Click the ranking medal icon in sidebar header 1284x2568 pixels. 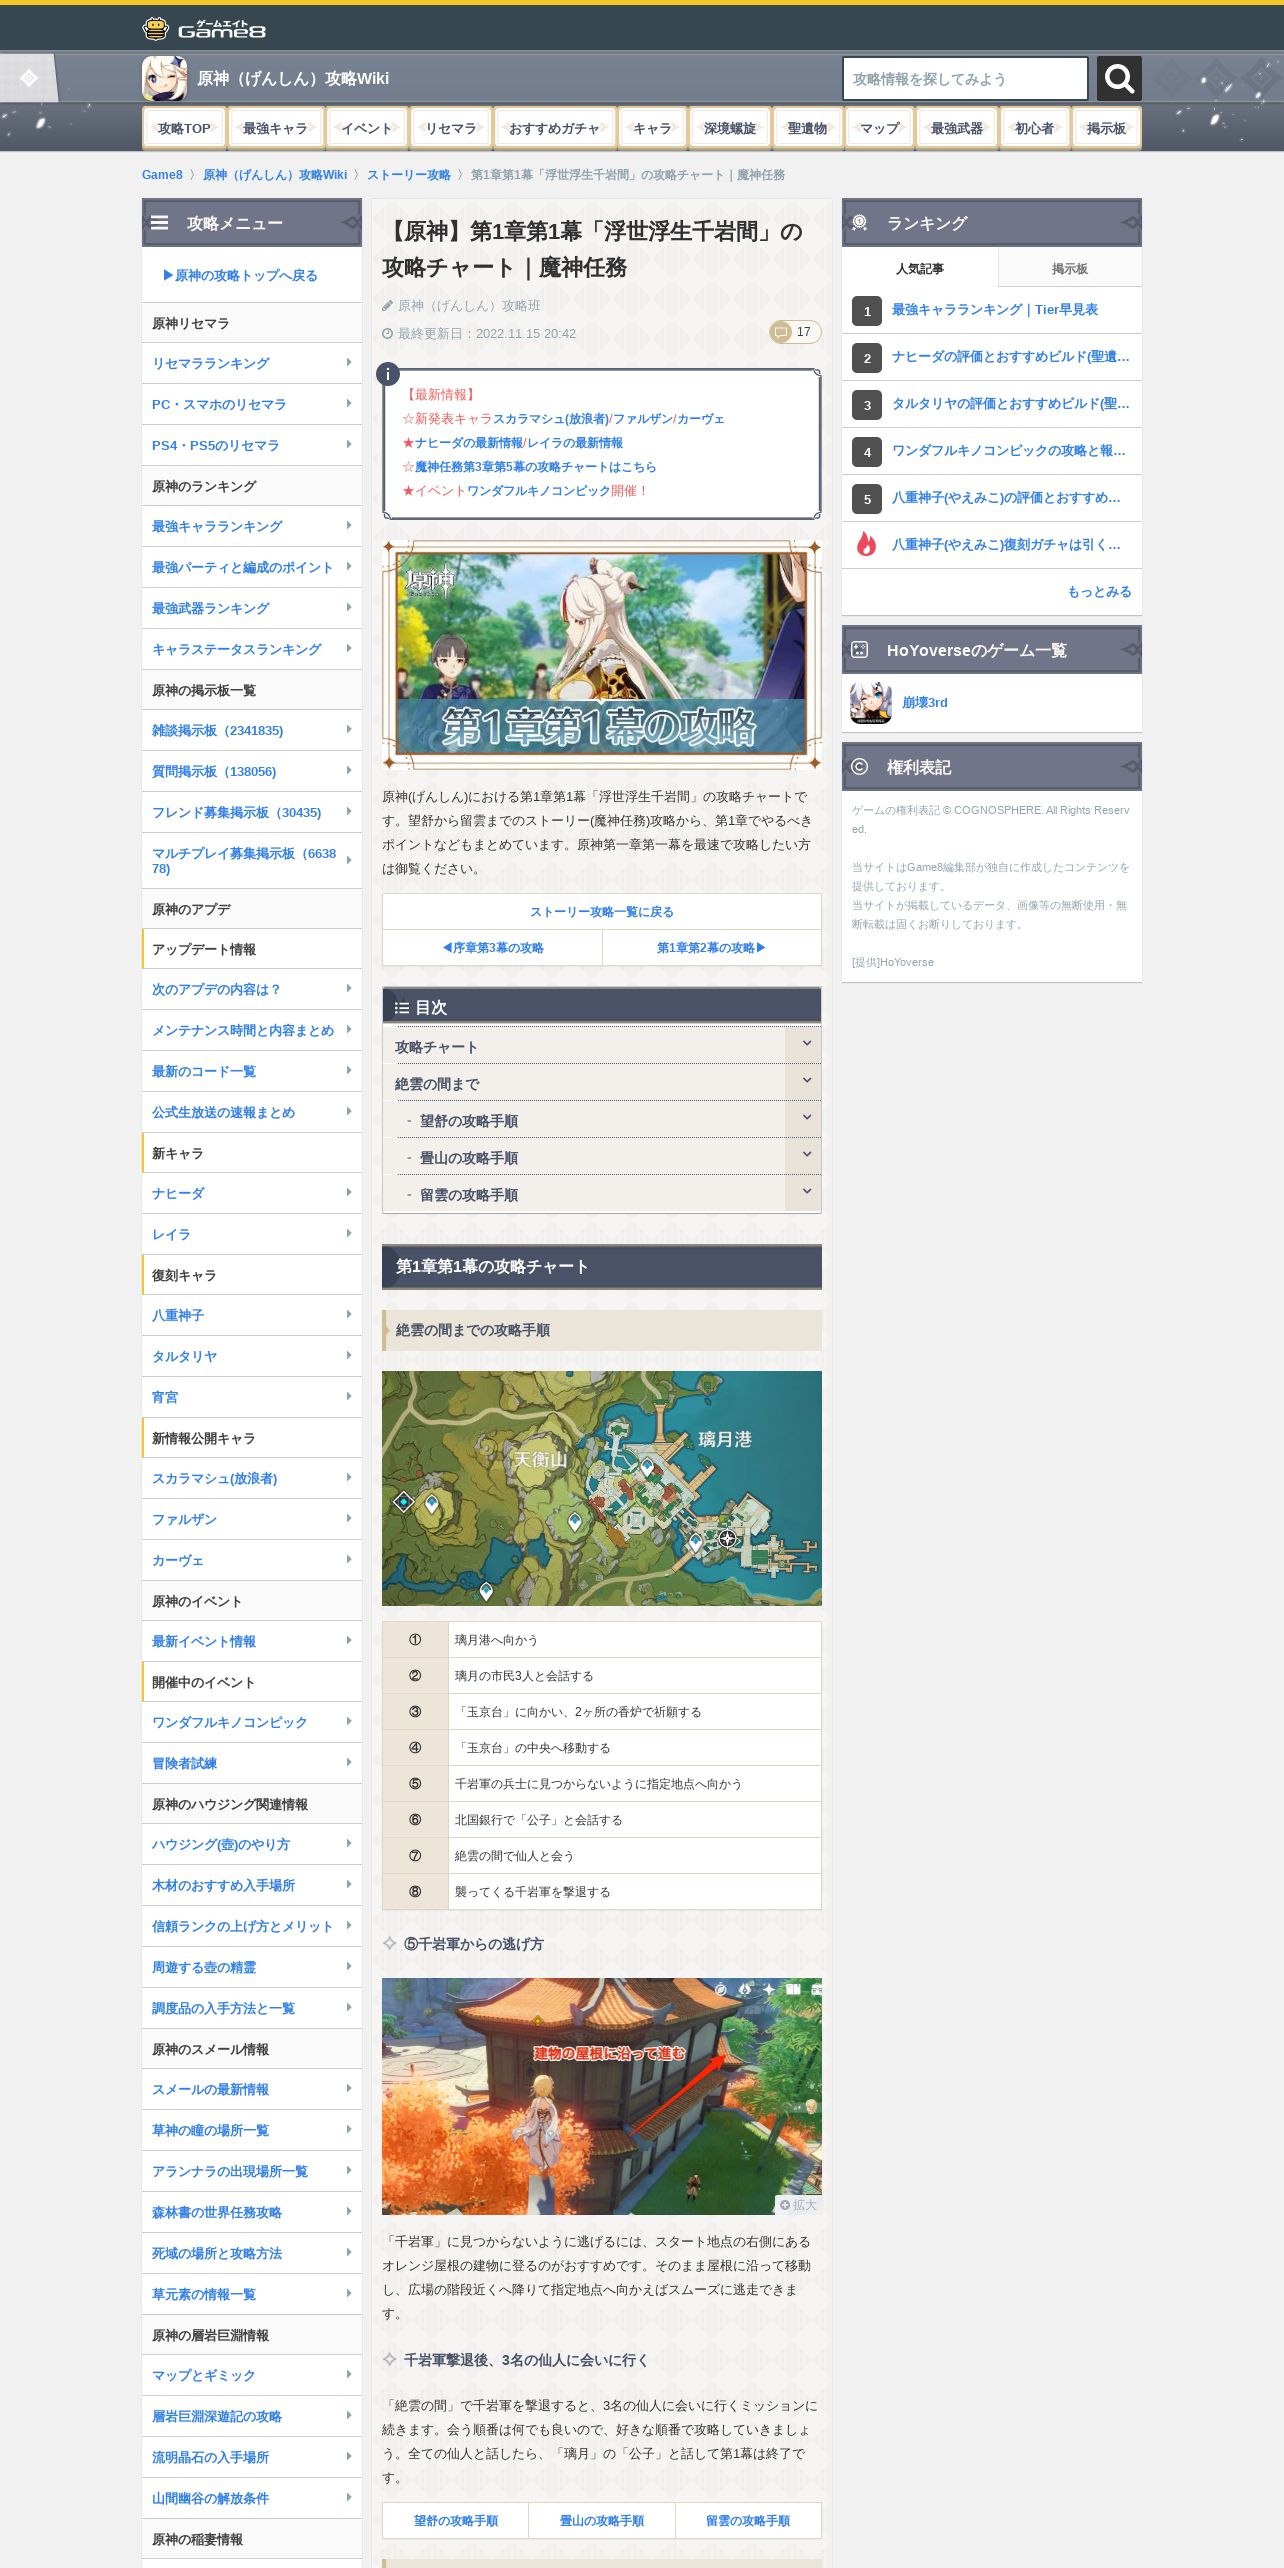[860, 222]
